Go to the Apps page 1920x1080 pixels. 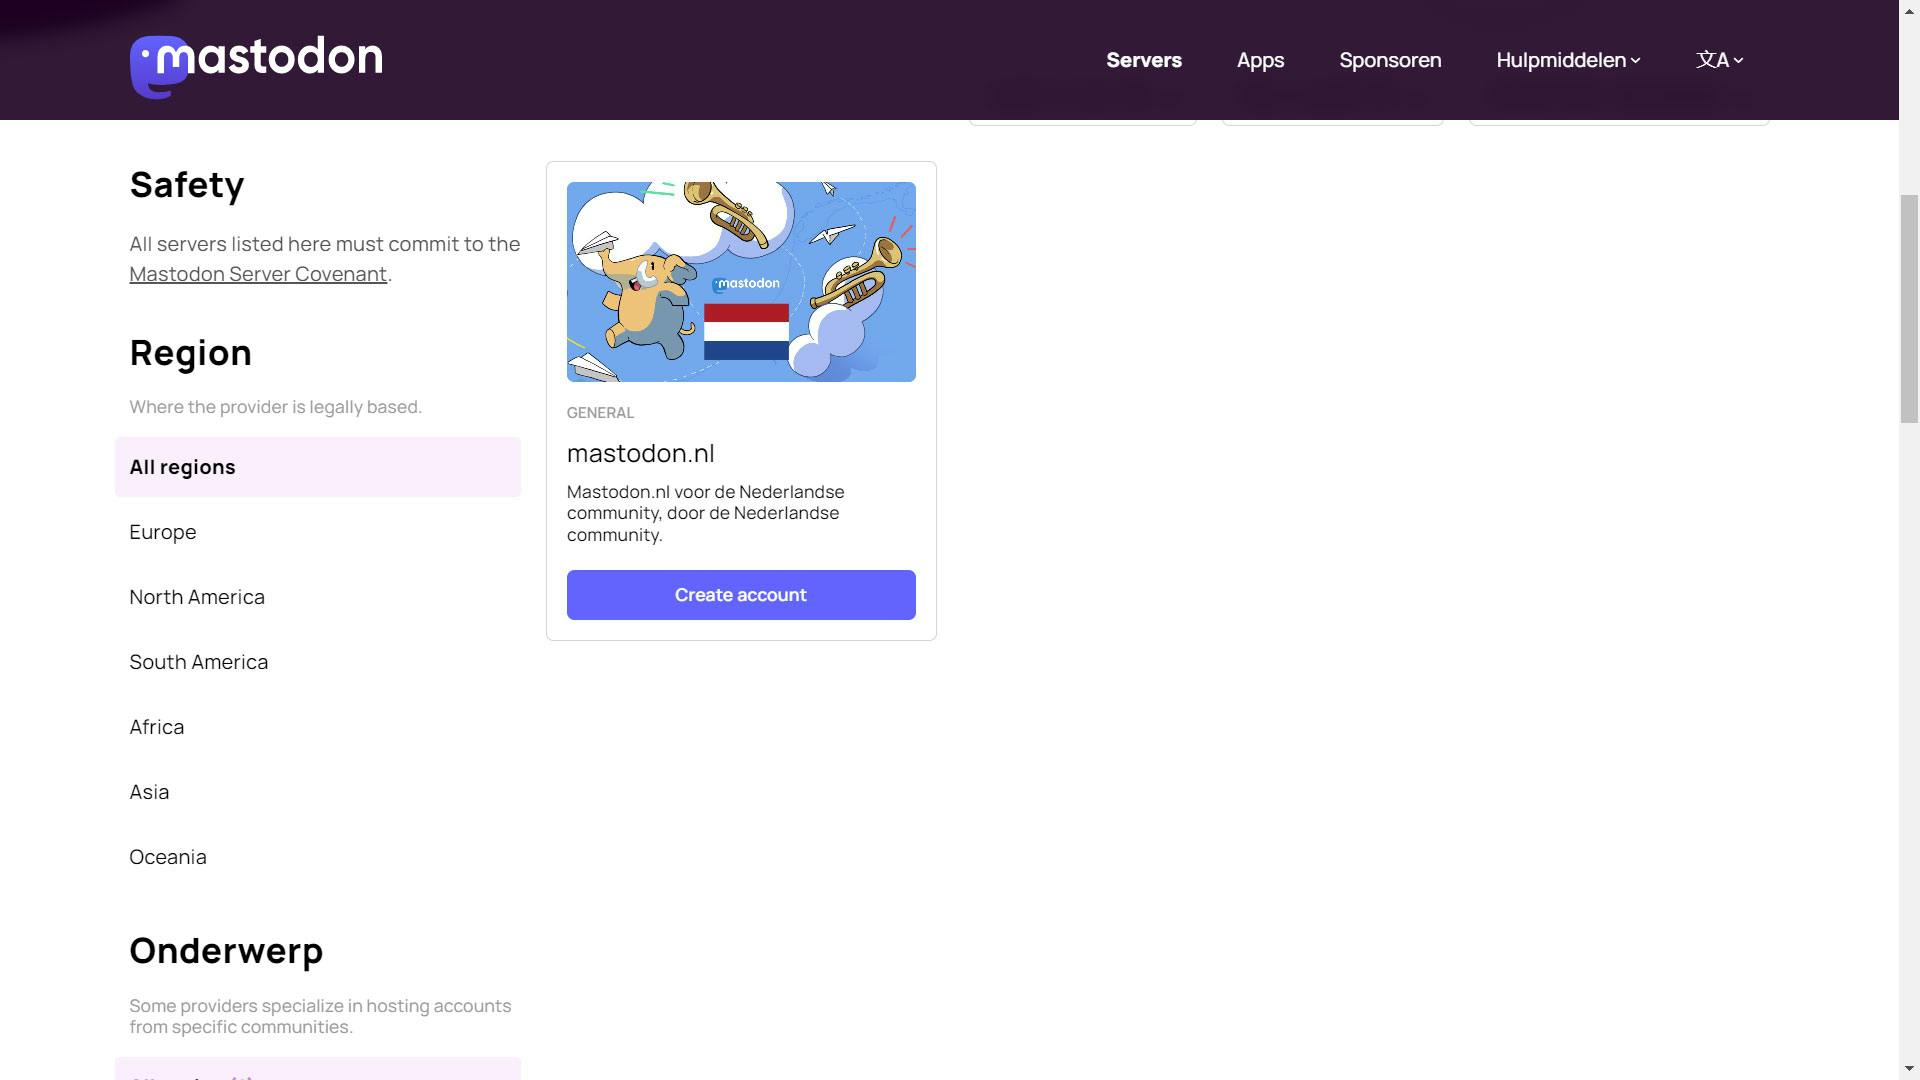click(x=1260, y=60)
